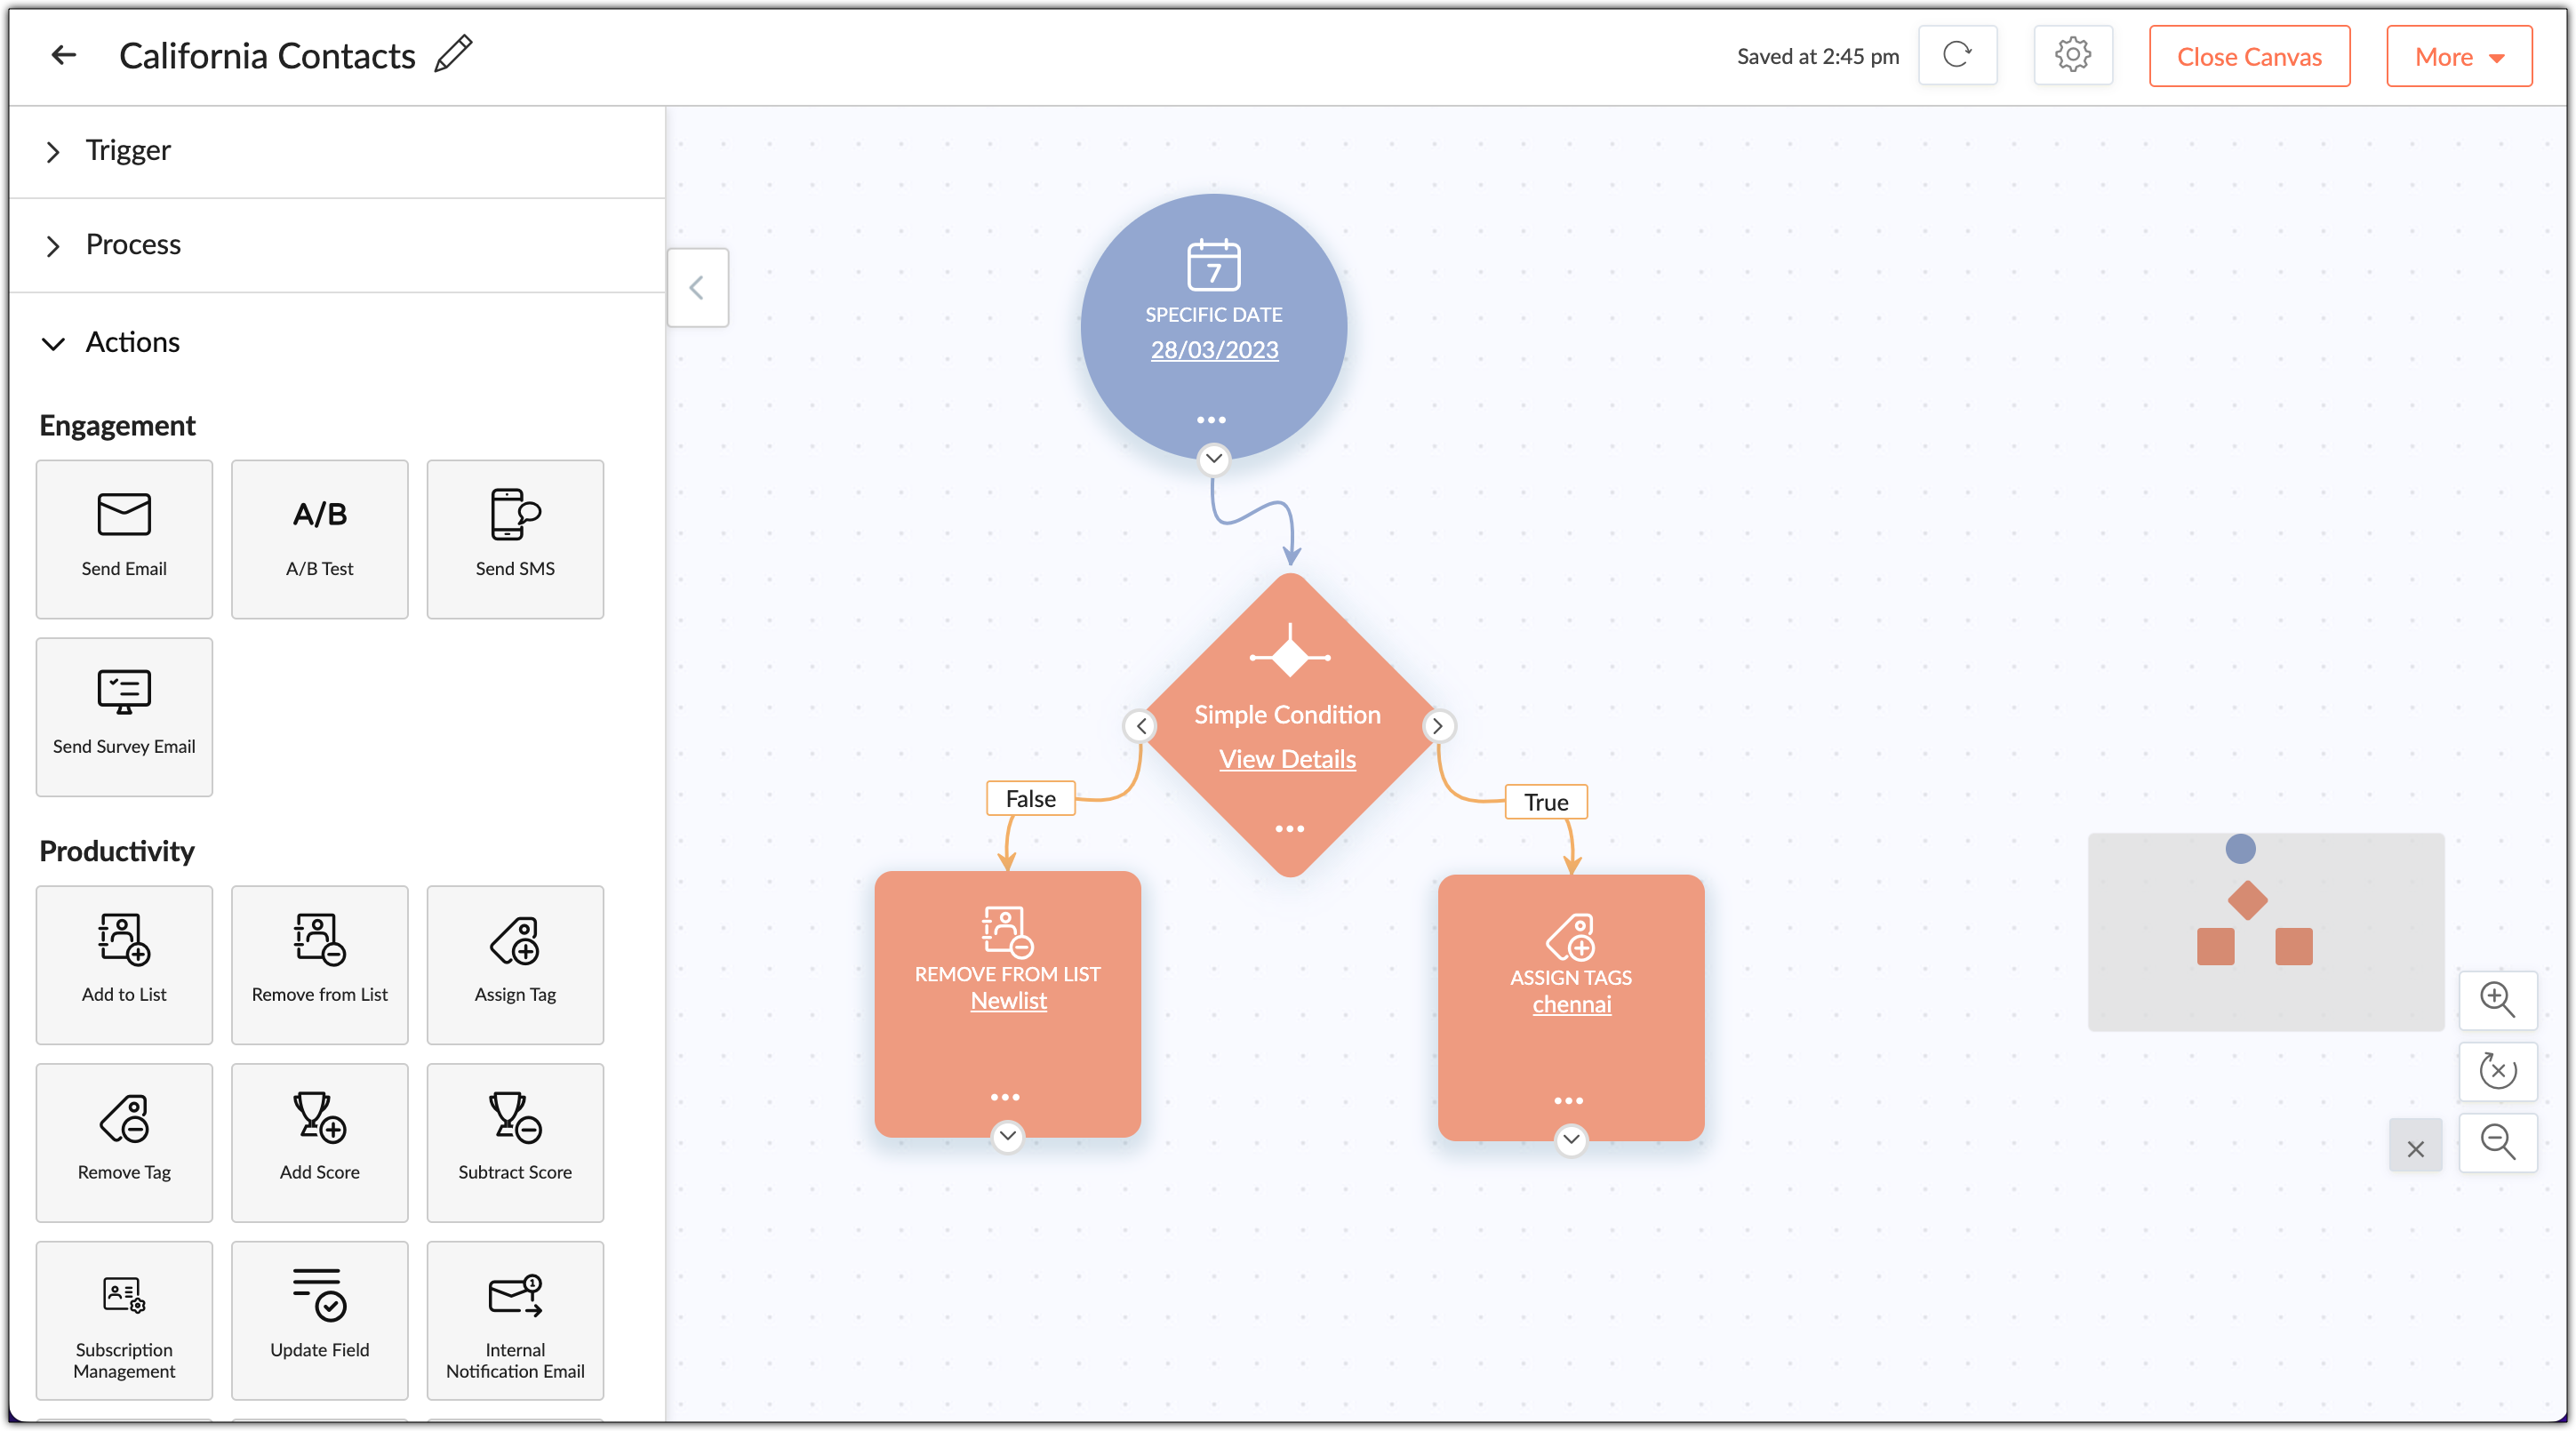Viewport: 2576px width, 1431px height.
Task: Select the Assign Tag action
Action: [515, 965]
